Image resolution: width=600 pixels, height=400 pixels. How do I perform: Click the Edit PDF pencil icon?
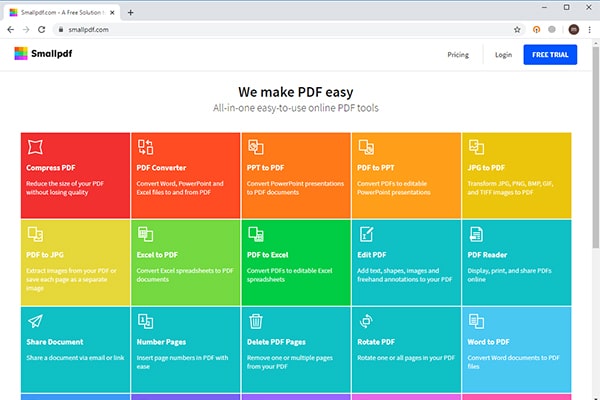(x=366, y=234)
